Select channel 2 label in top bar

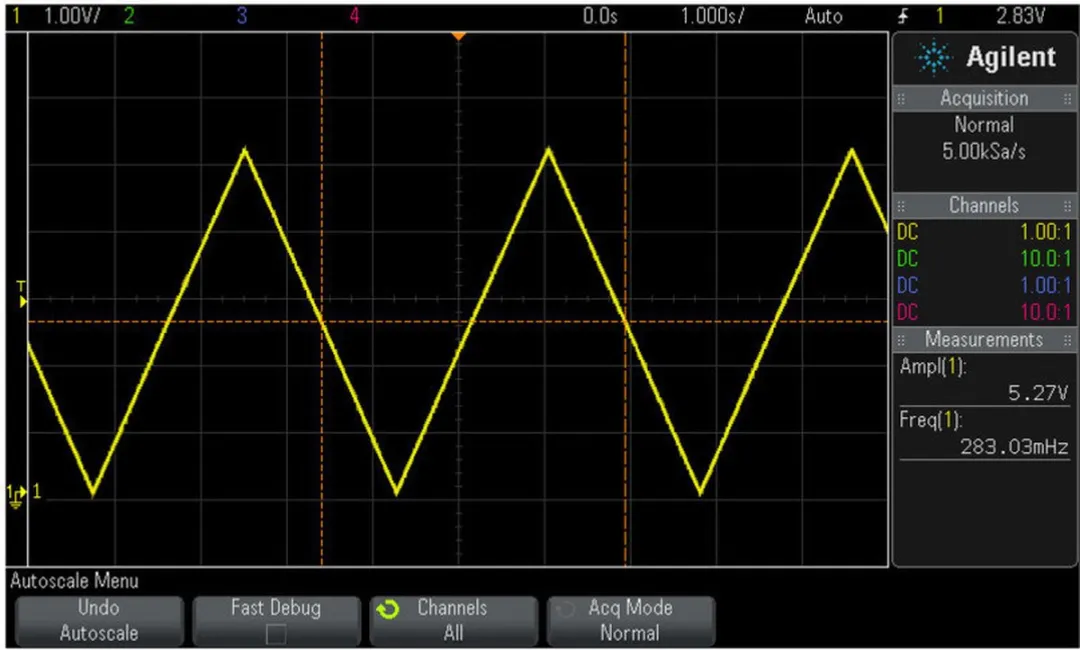point(128,17)
